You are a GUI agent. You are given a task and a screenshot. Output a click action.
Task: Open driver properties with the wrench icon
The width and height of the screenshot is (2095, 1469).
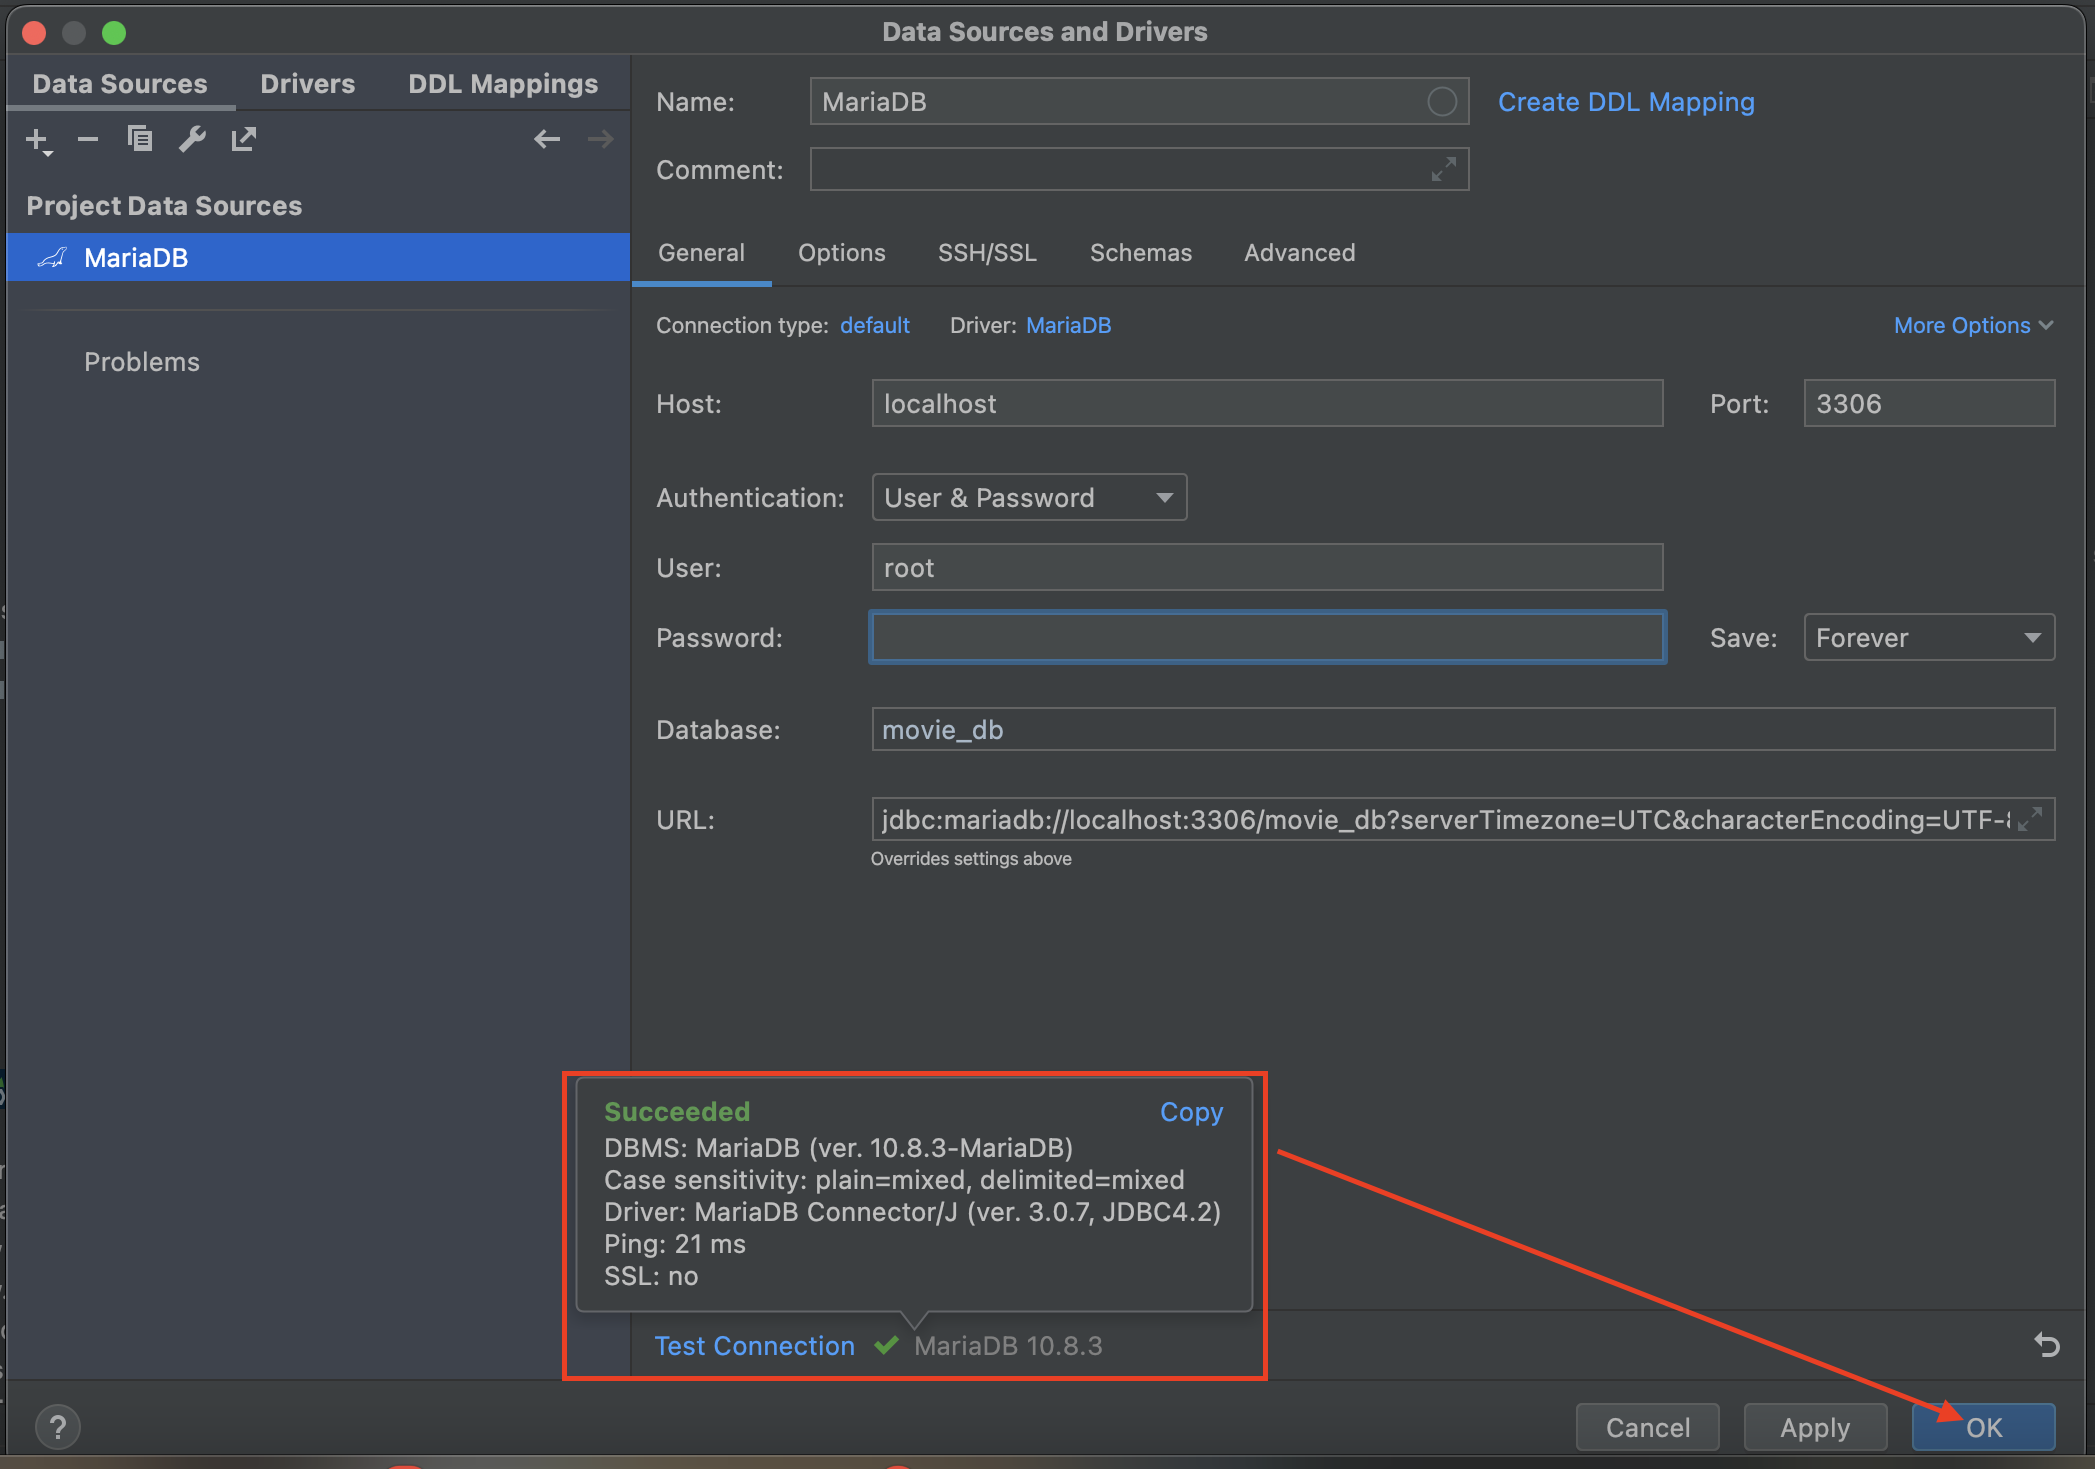click(x=192, y=139)
